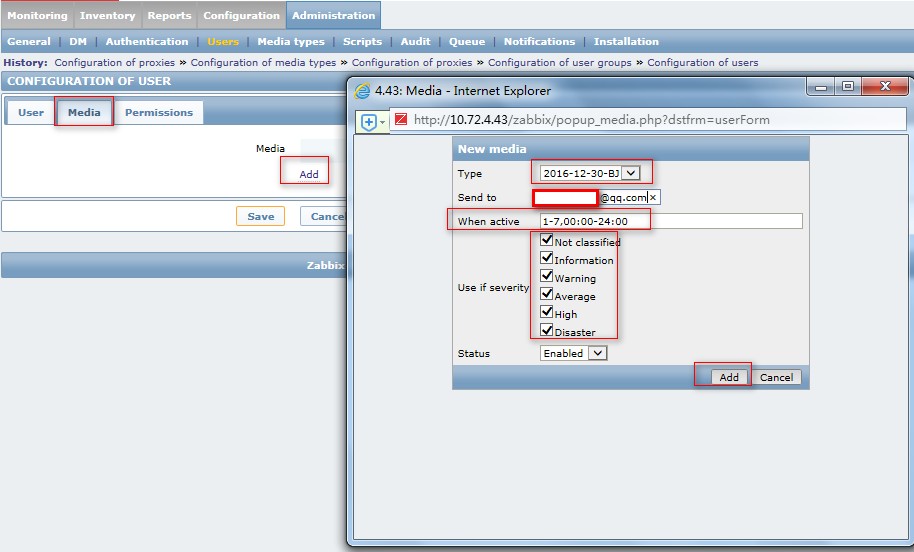Viewport: 914px width, 552px height.
Task: Switch to the Permissions tab
Action: click(159, 112)
